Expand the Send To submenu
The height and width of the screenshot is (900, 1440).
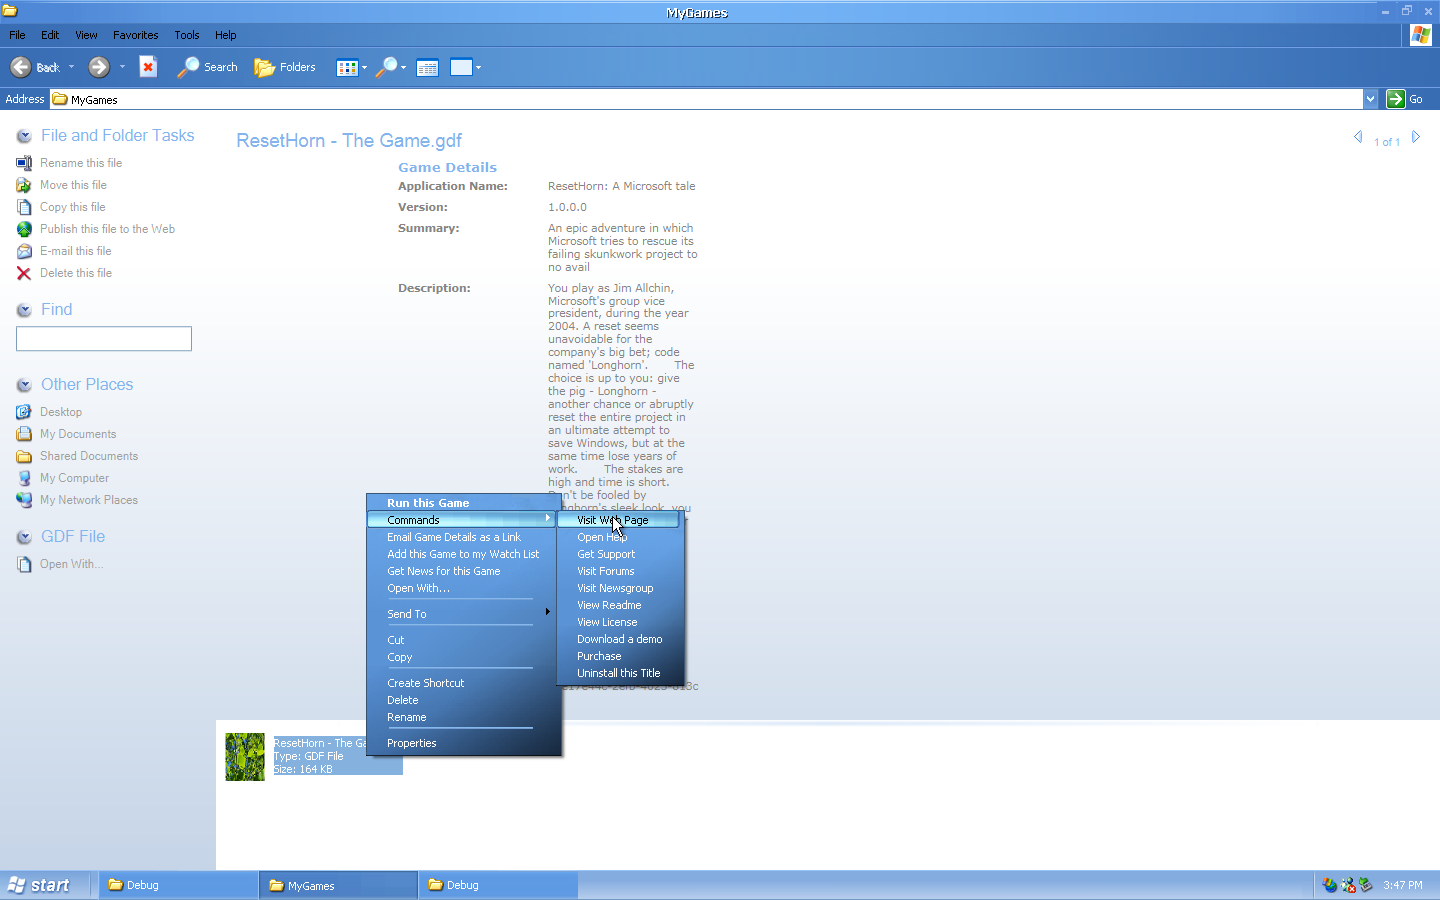461,614
